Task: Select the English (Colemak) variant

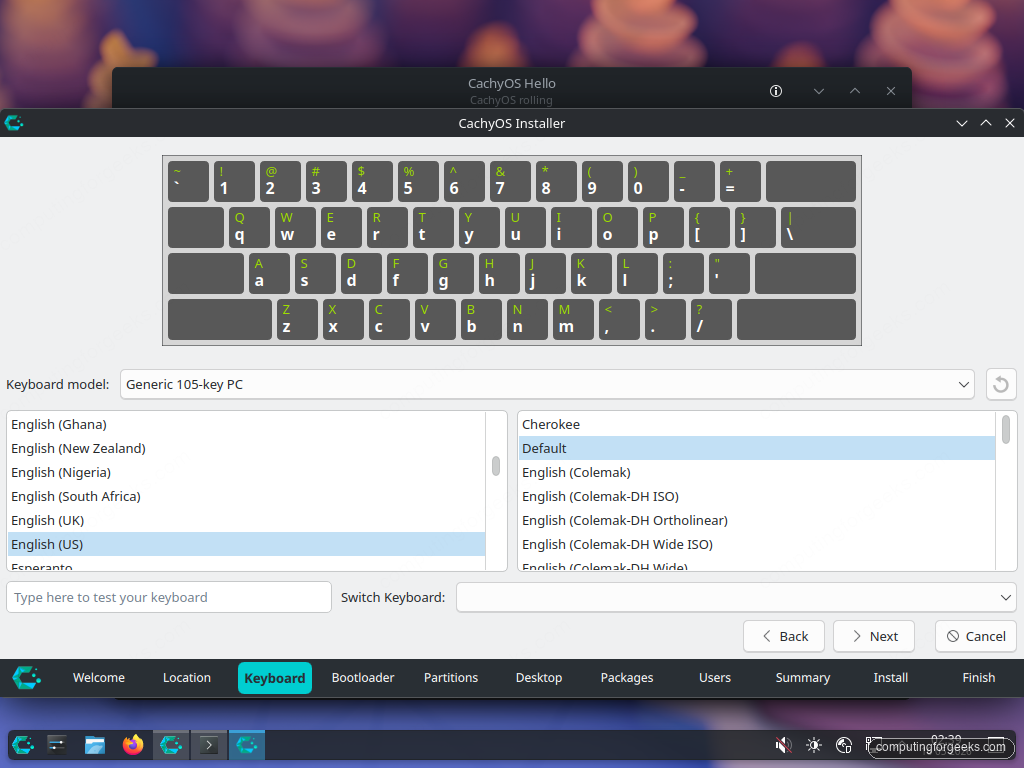Action: coord(757,472)
